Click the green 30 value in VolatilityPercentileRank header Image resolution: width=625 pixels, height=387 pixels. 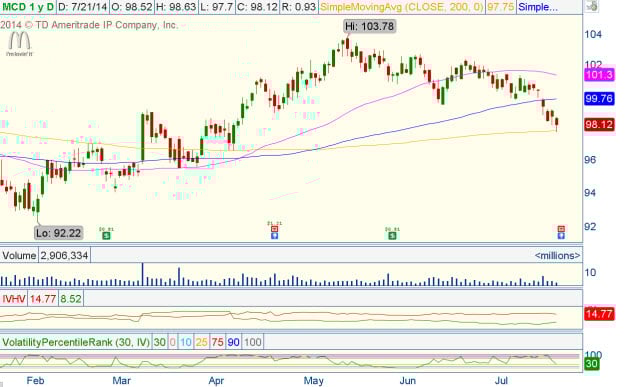click(159, 342)
